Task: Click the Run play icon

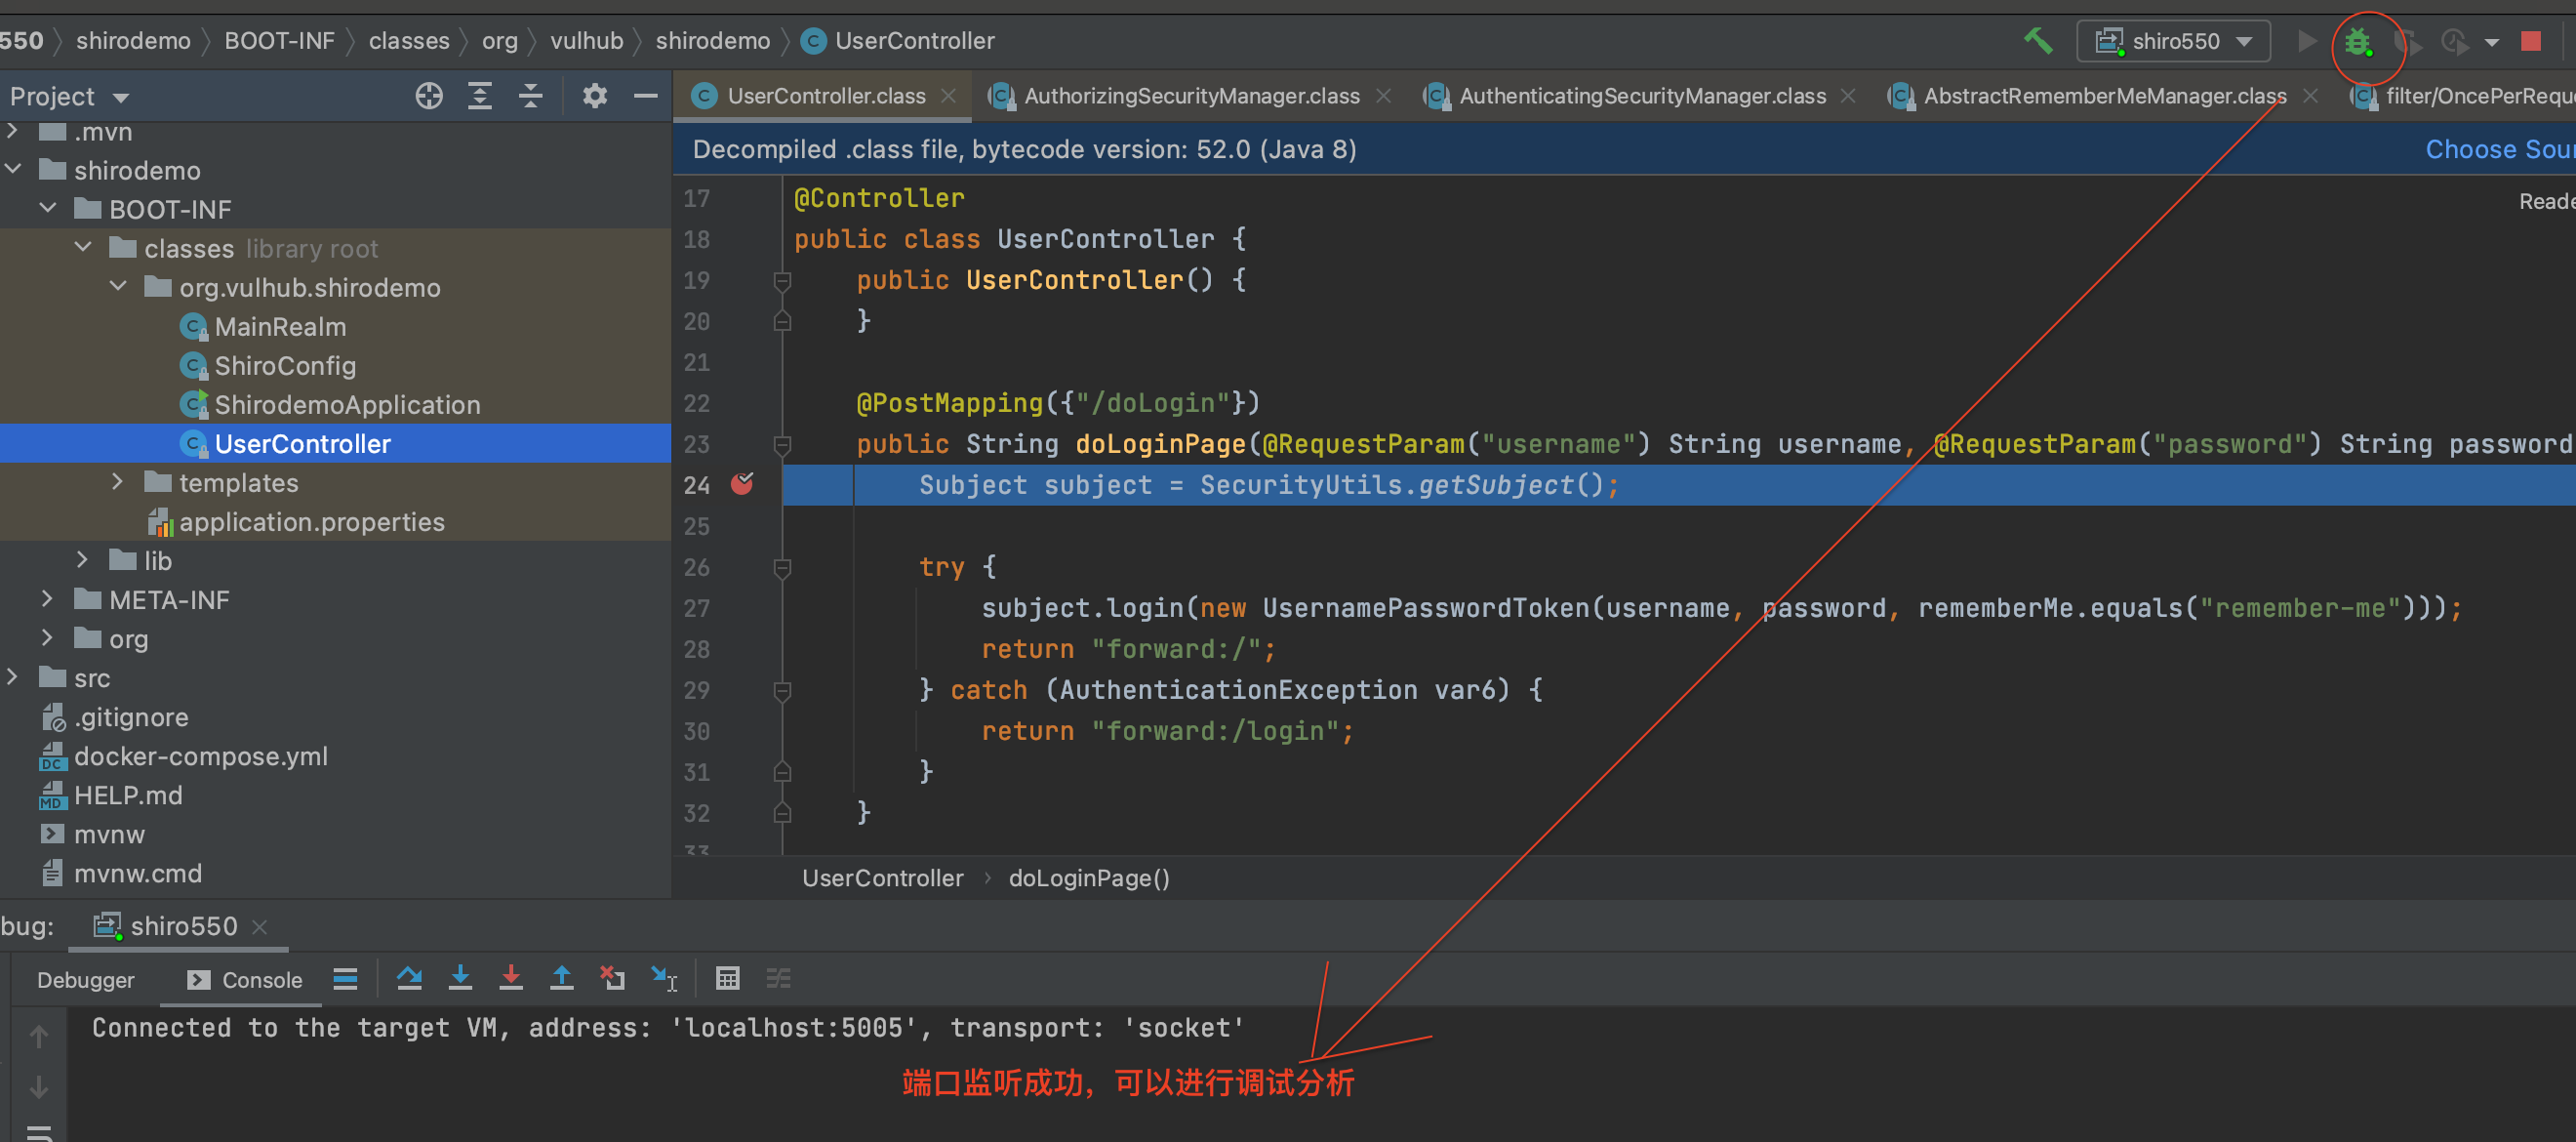Action: 2307,41
